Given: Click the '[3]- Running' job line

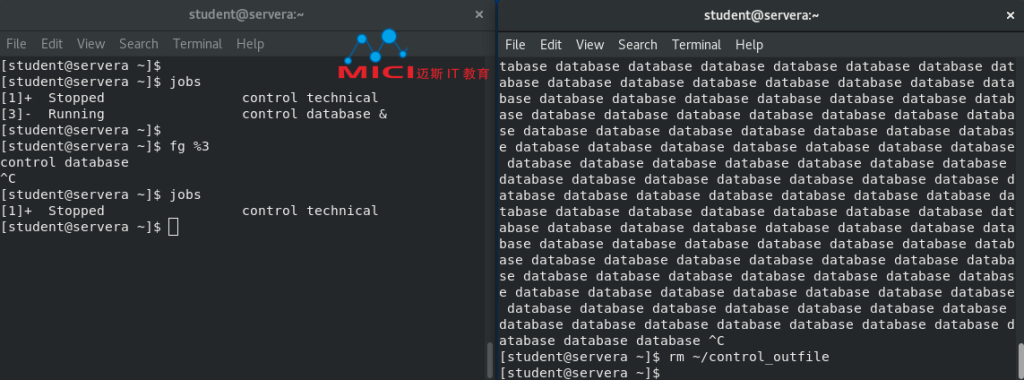Looking at the screenshot, I should tap(194, 114).
